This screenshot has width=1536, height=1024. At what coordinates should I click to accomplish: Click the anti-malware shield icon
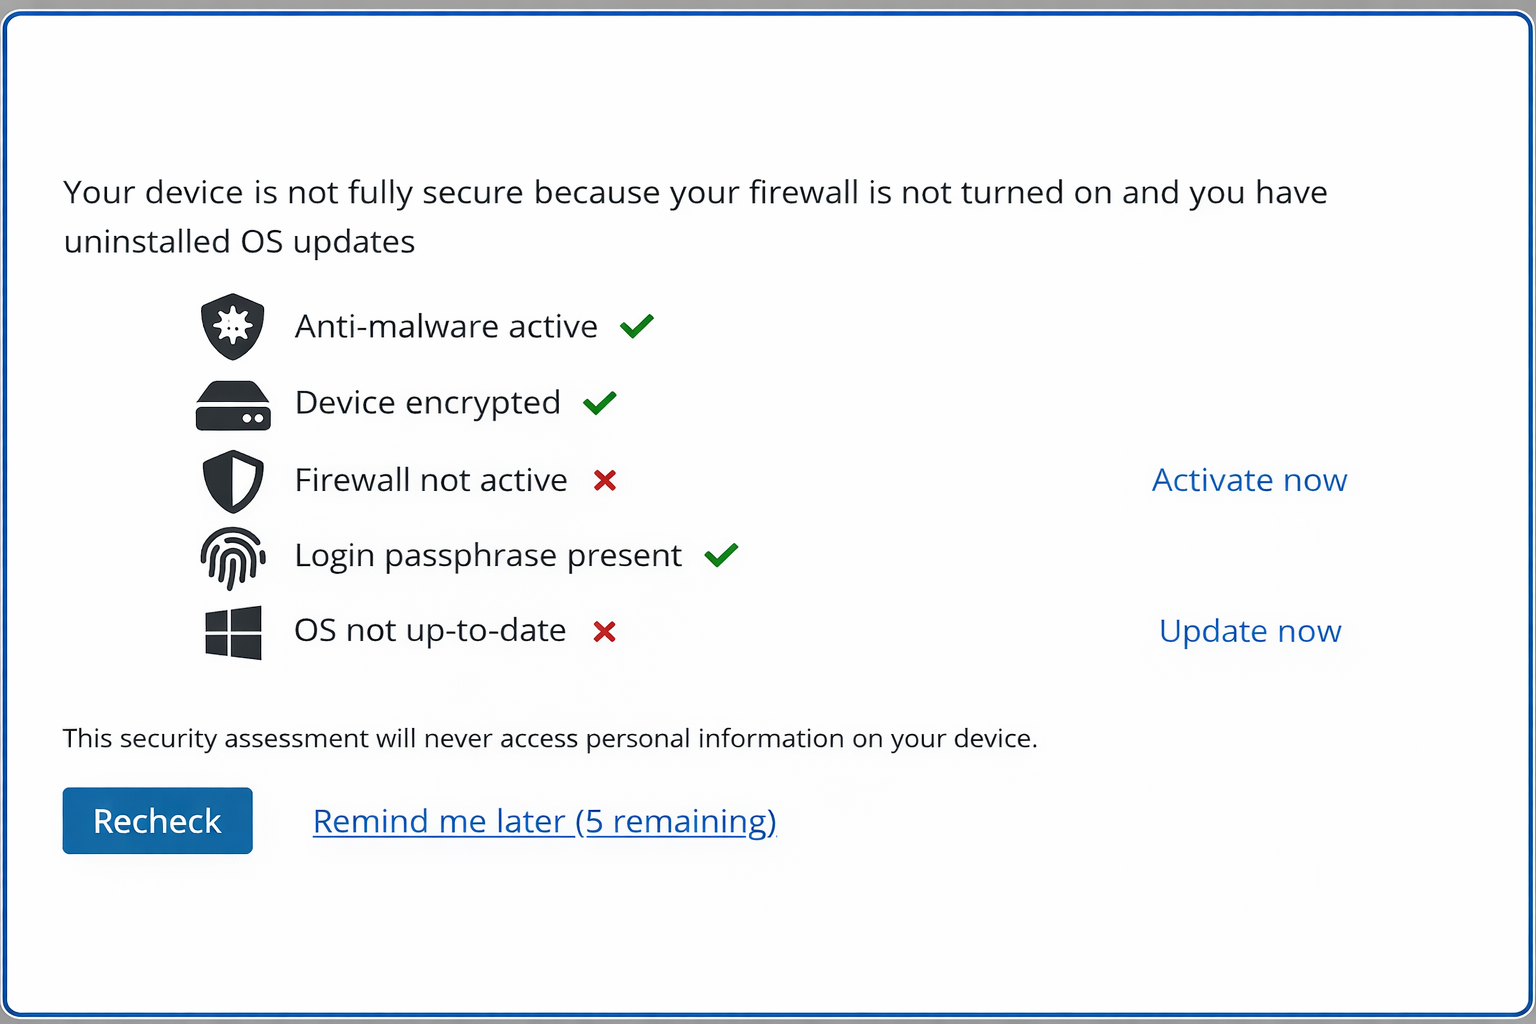233,325
